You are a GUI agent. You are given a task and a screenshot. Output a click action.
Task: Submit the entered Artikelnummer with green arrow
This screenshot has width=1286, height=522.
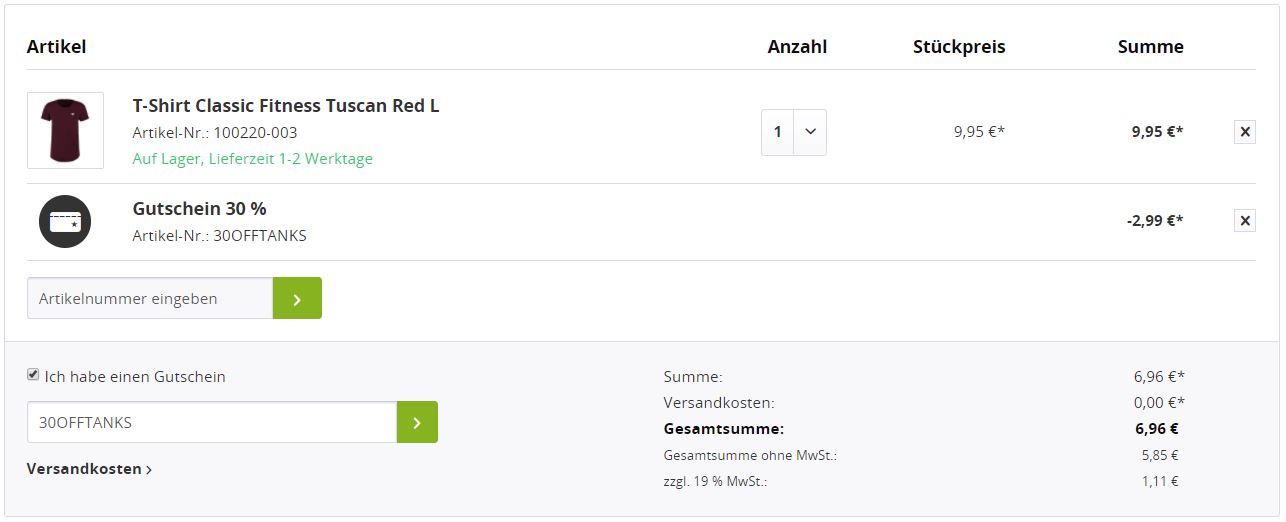(x=297, y=298)
